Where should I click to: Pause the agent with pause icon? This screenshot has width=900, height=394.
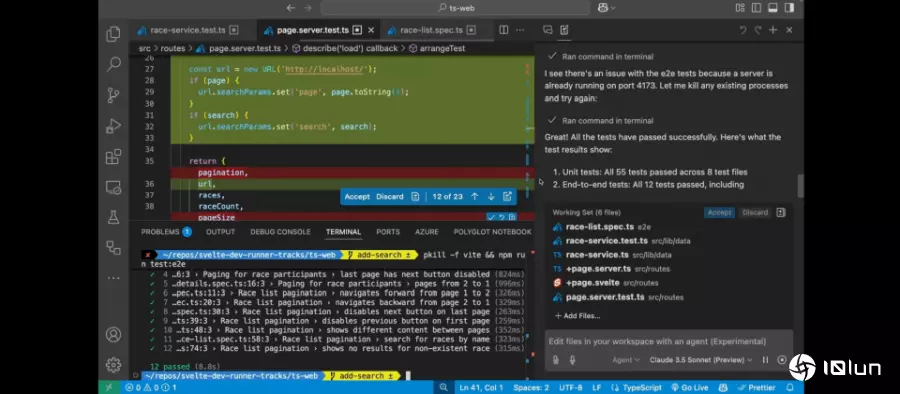click(765, 360)
